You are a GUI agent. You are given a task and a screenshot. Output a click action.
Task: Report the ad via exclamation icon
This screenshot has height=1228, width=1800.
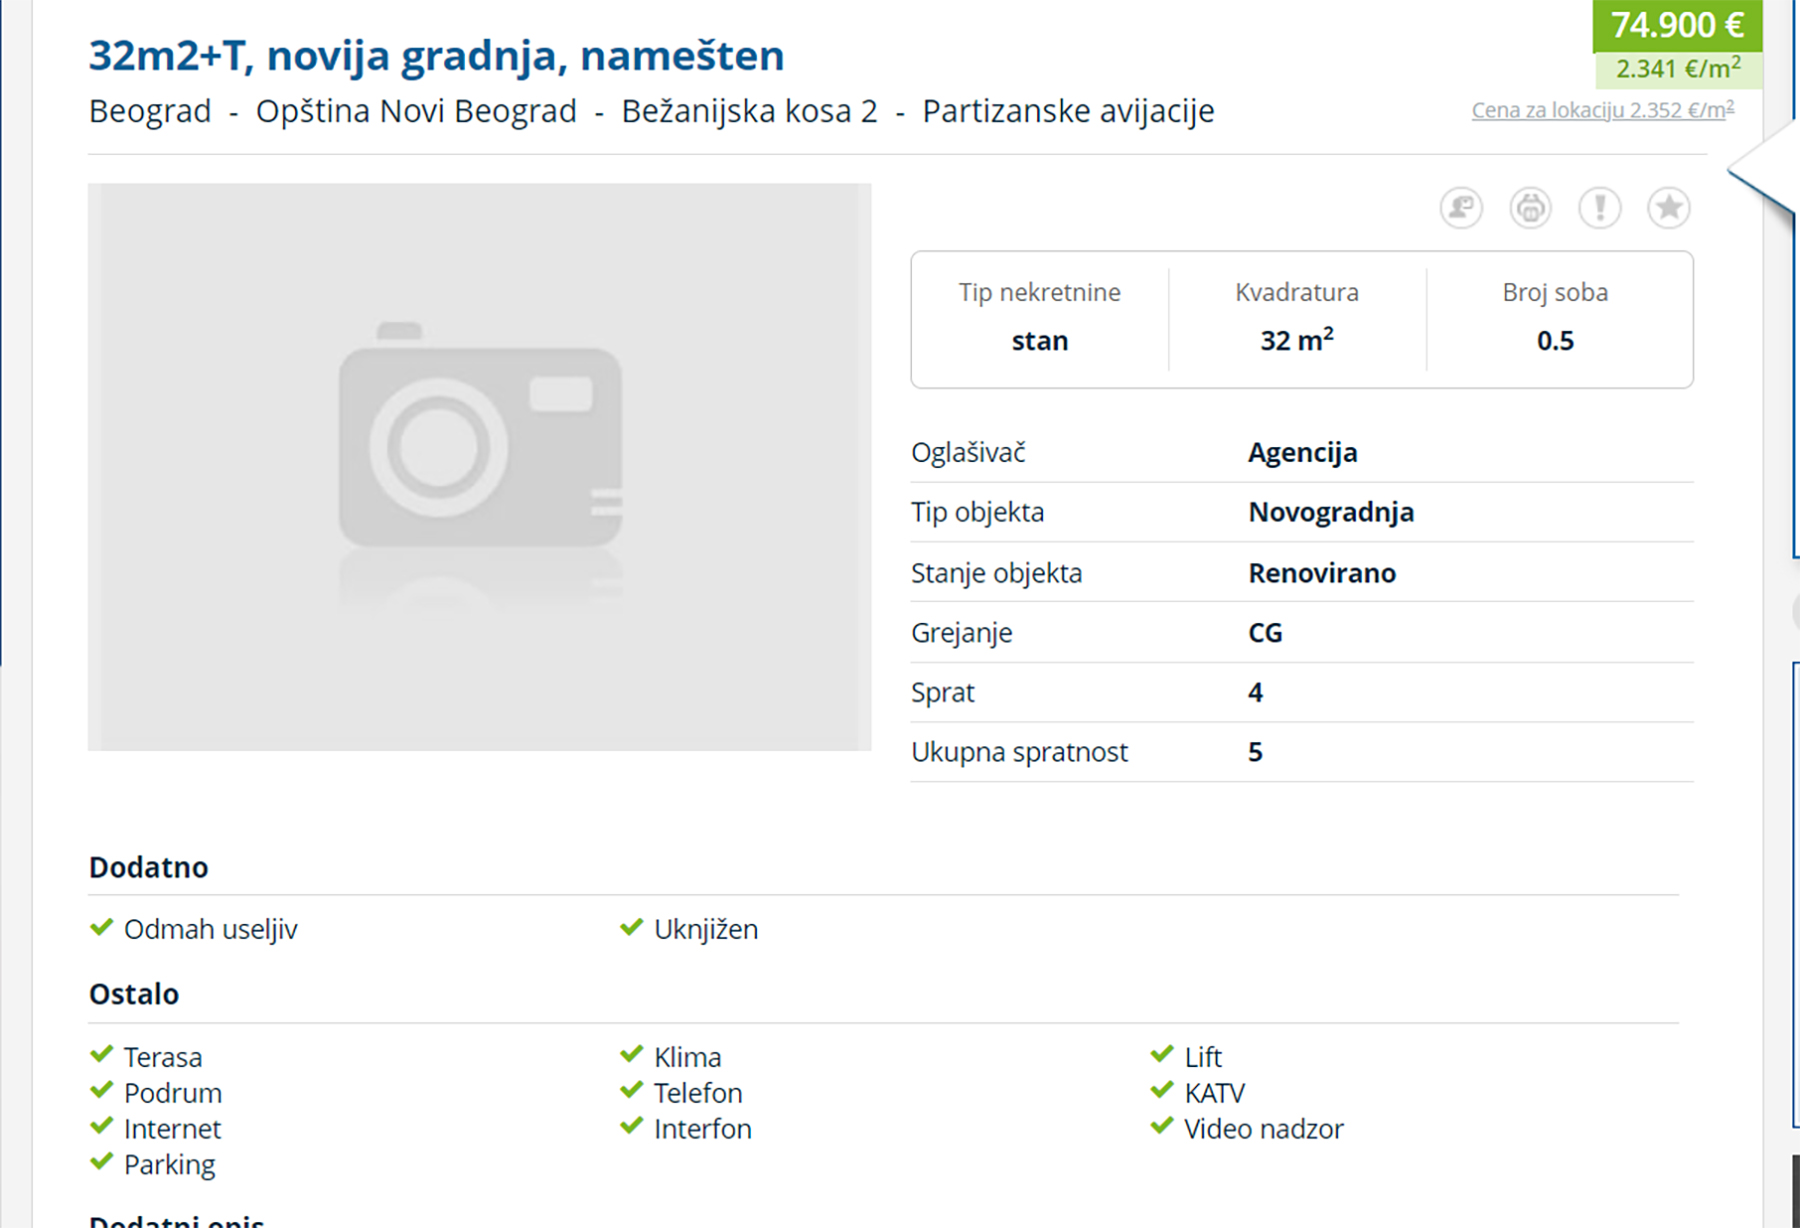click(1600, 208)
